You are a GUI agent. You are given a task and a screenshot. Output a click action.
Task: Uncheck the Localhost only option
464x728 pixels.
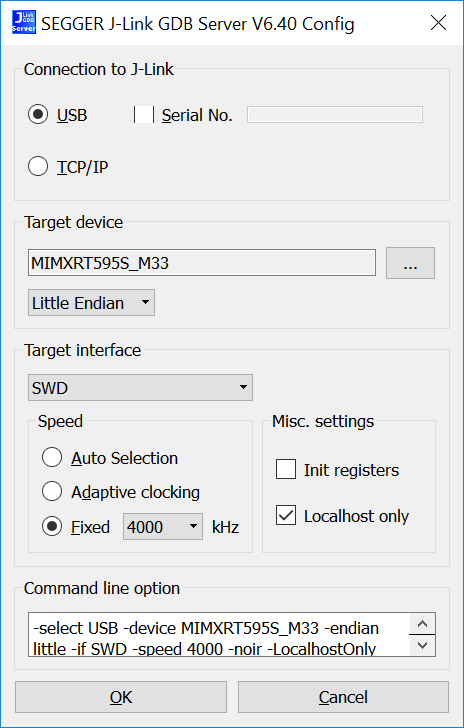pyautogui.click(x=286, y=515)
